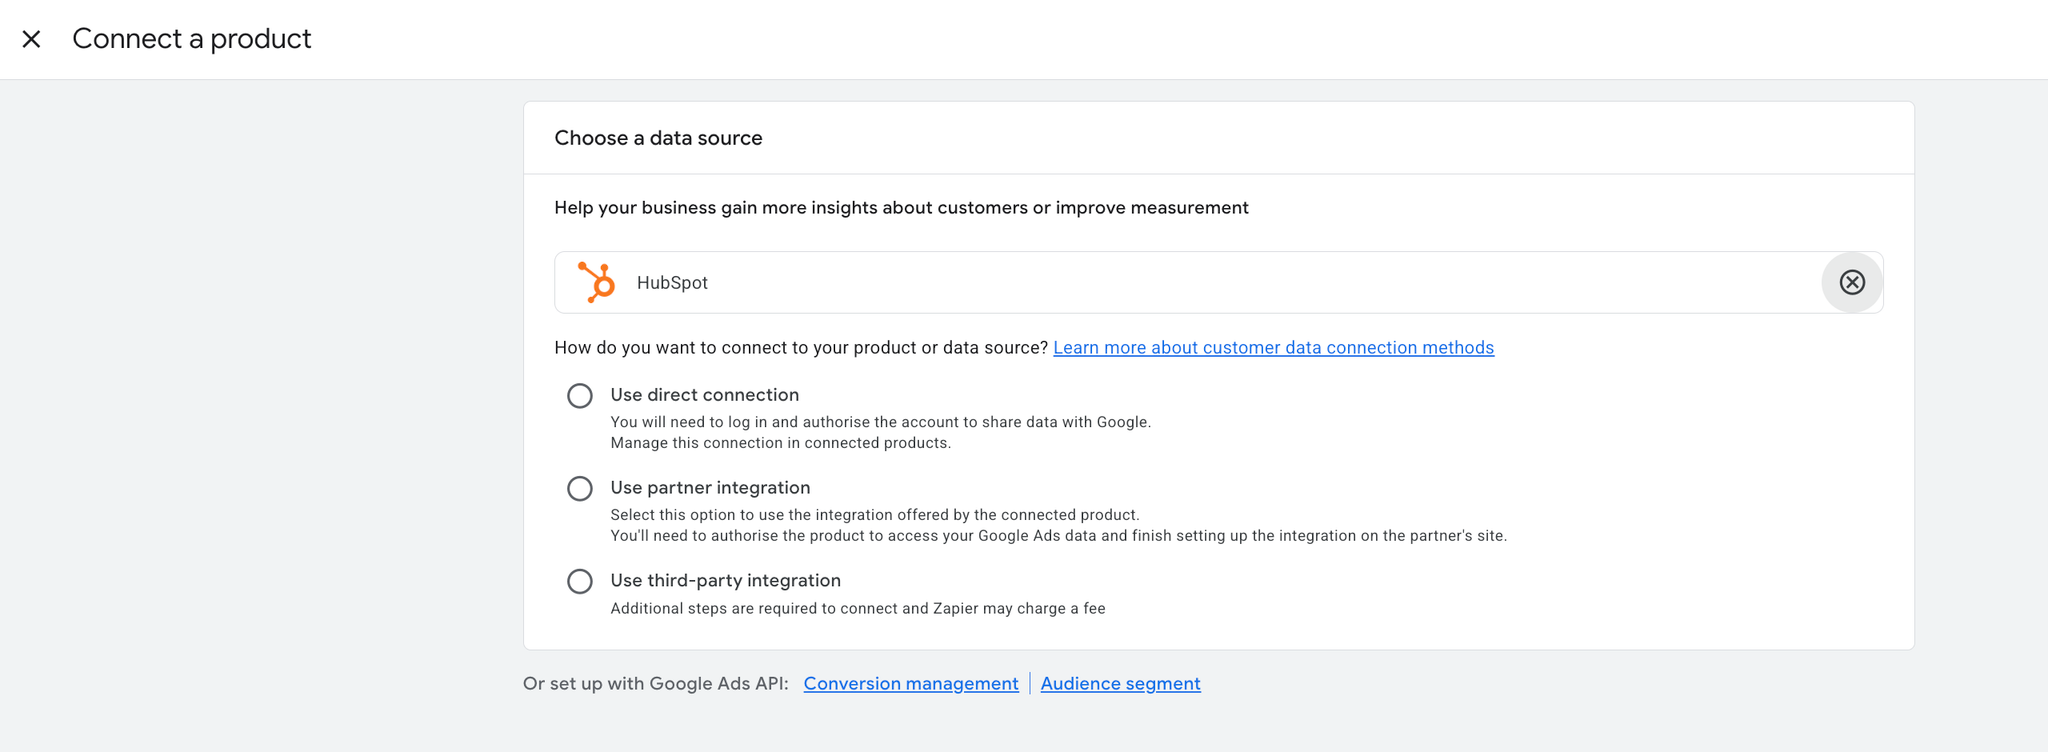Click the Manage this connection in connected products text

tap(781, 443)
